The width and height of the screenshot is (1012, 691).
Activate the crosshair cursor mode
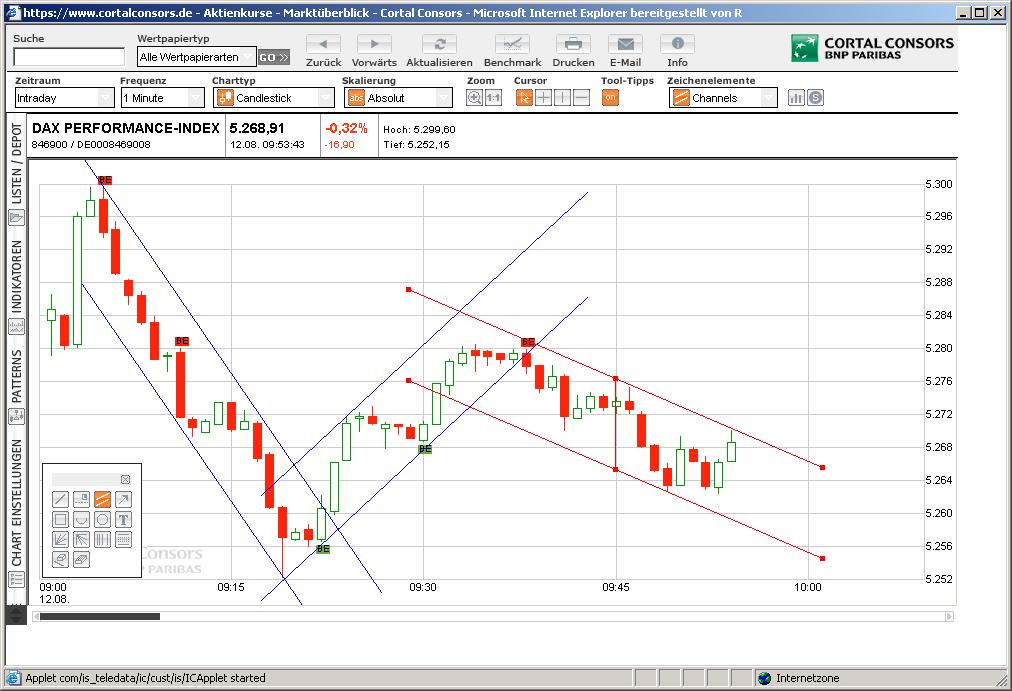(x=544, y=96)
